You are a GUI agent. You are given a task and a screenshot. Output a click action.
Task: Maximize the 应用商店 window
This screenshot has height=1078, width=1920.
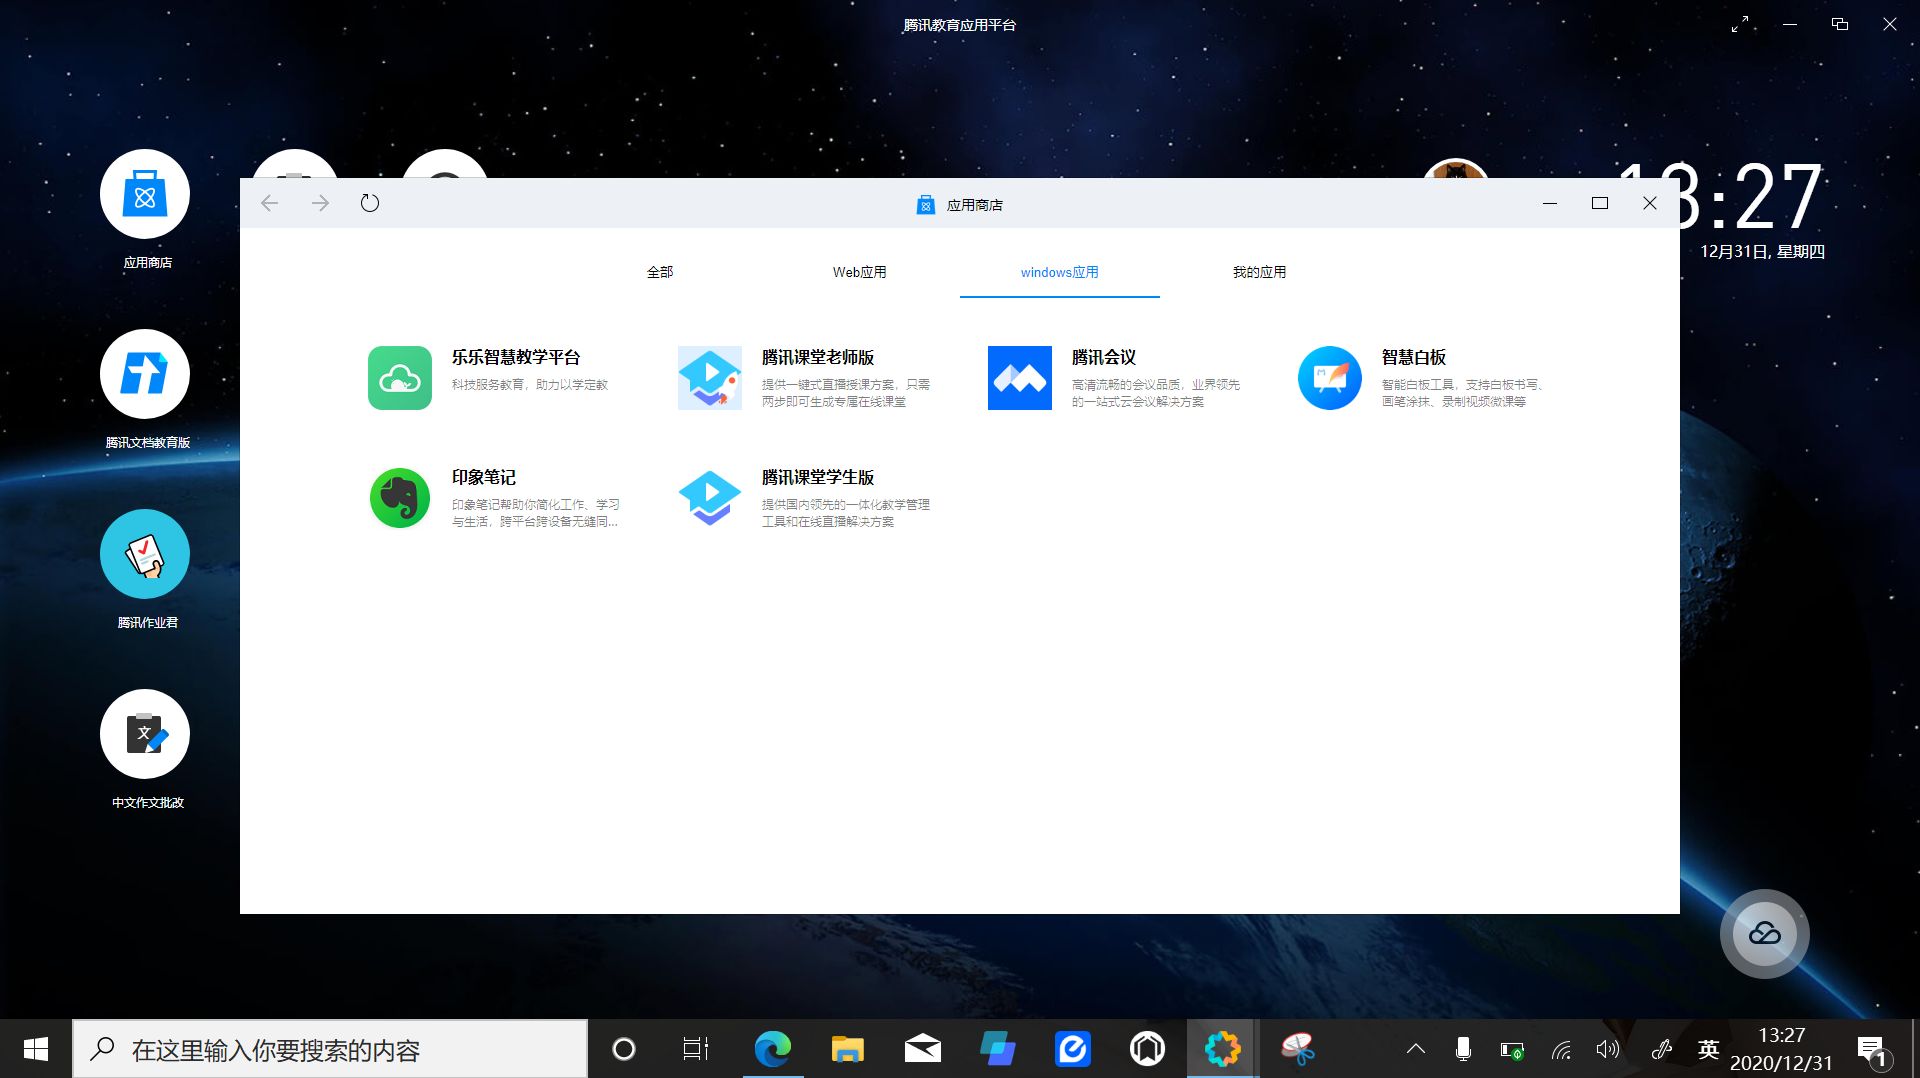1600,203
